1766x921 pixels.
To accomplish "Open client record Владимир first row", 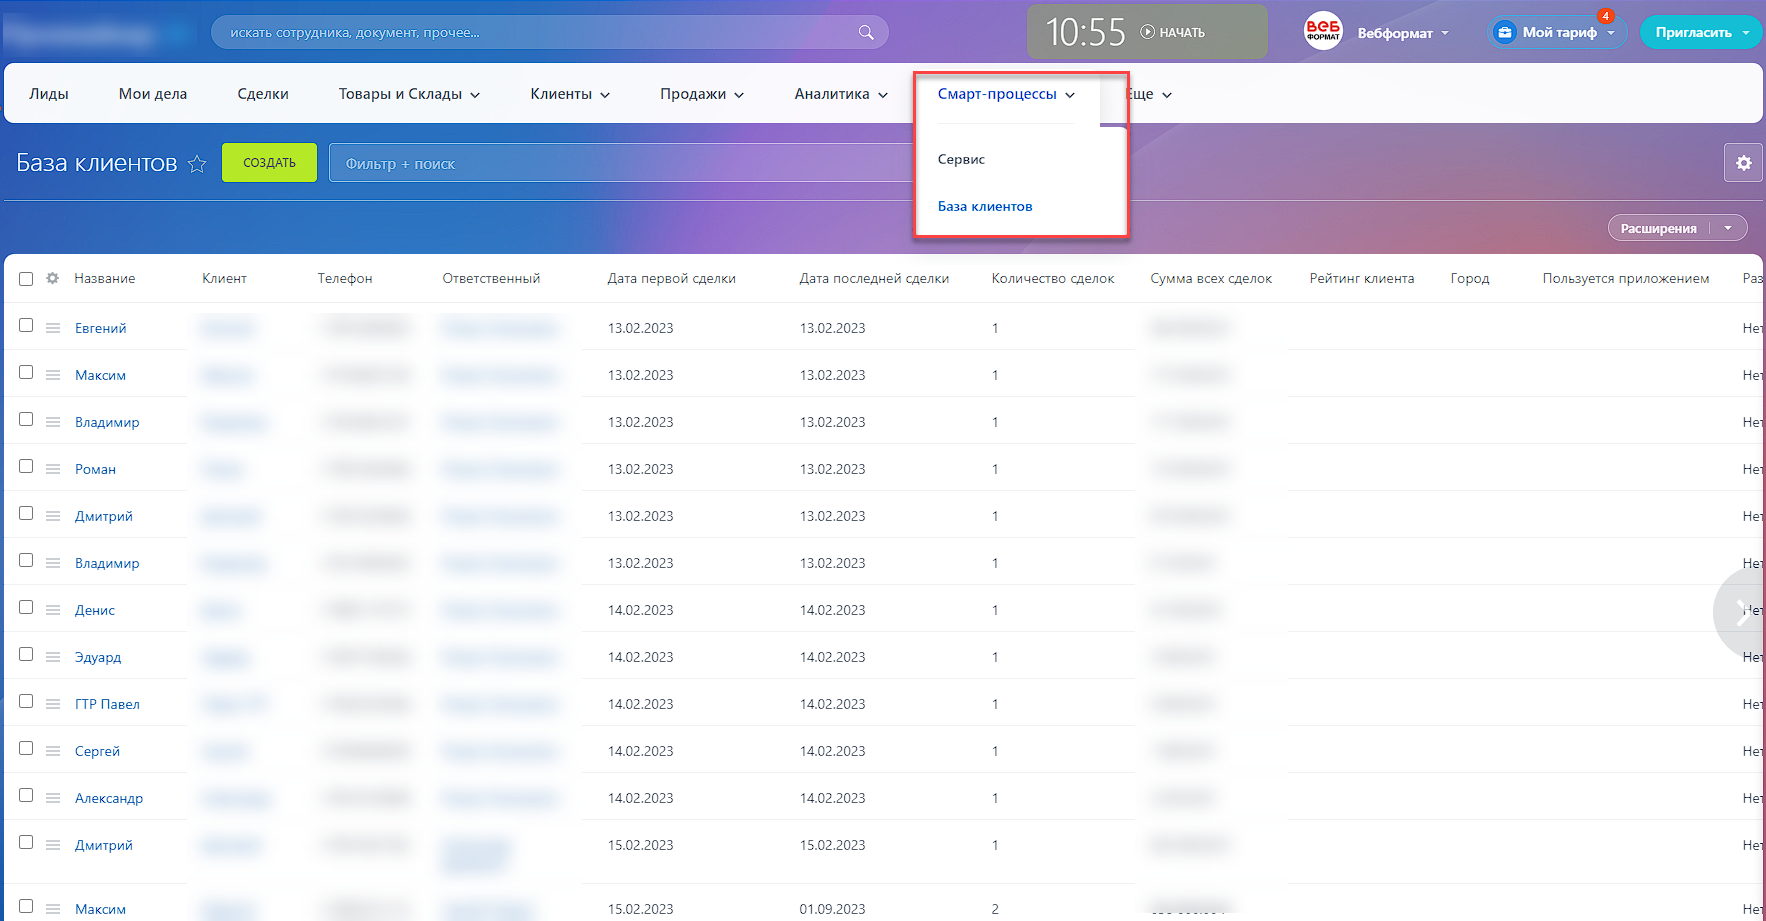I will [x=107, y=422].
